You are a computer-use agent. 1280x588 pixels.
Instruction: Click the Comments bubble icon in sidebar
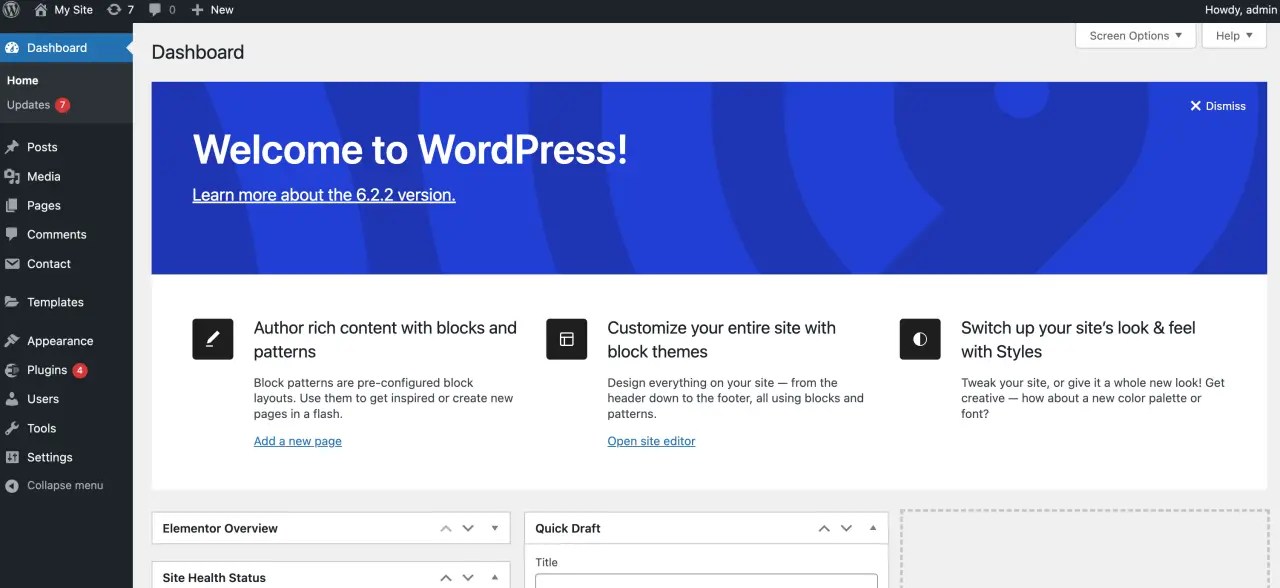(x=12, y=234)
